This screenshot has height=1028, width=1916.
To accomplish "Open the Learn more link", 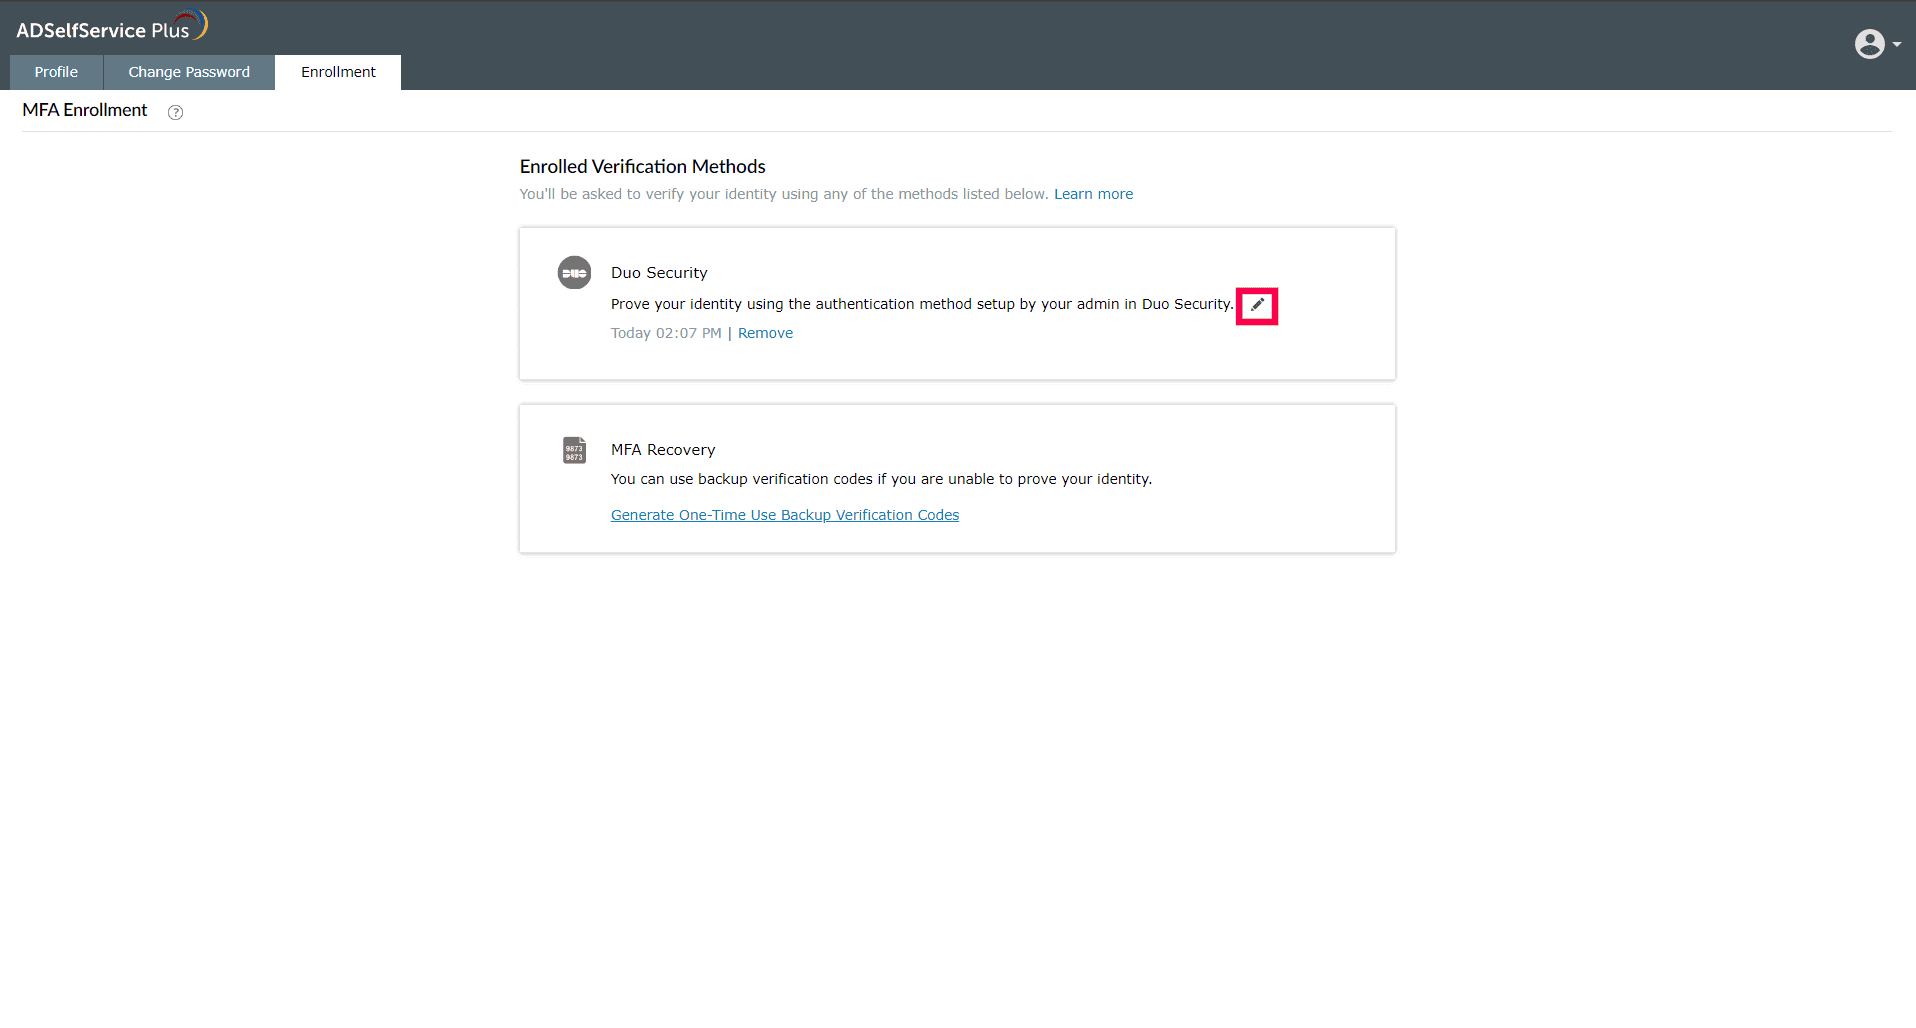I will point(1093,194).
